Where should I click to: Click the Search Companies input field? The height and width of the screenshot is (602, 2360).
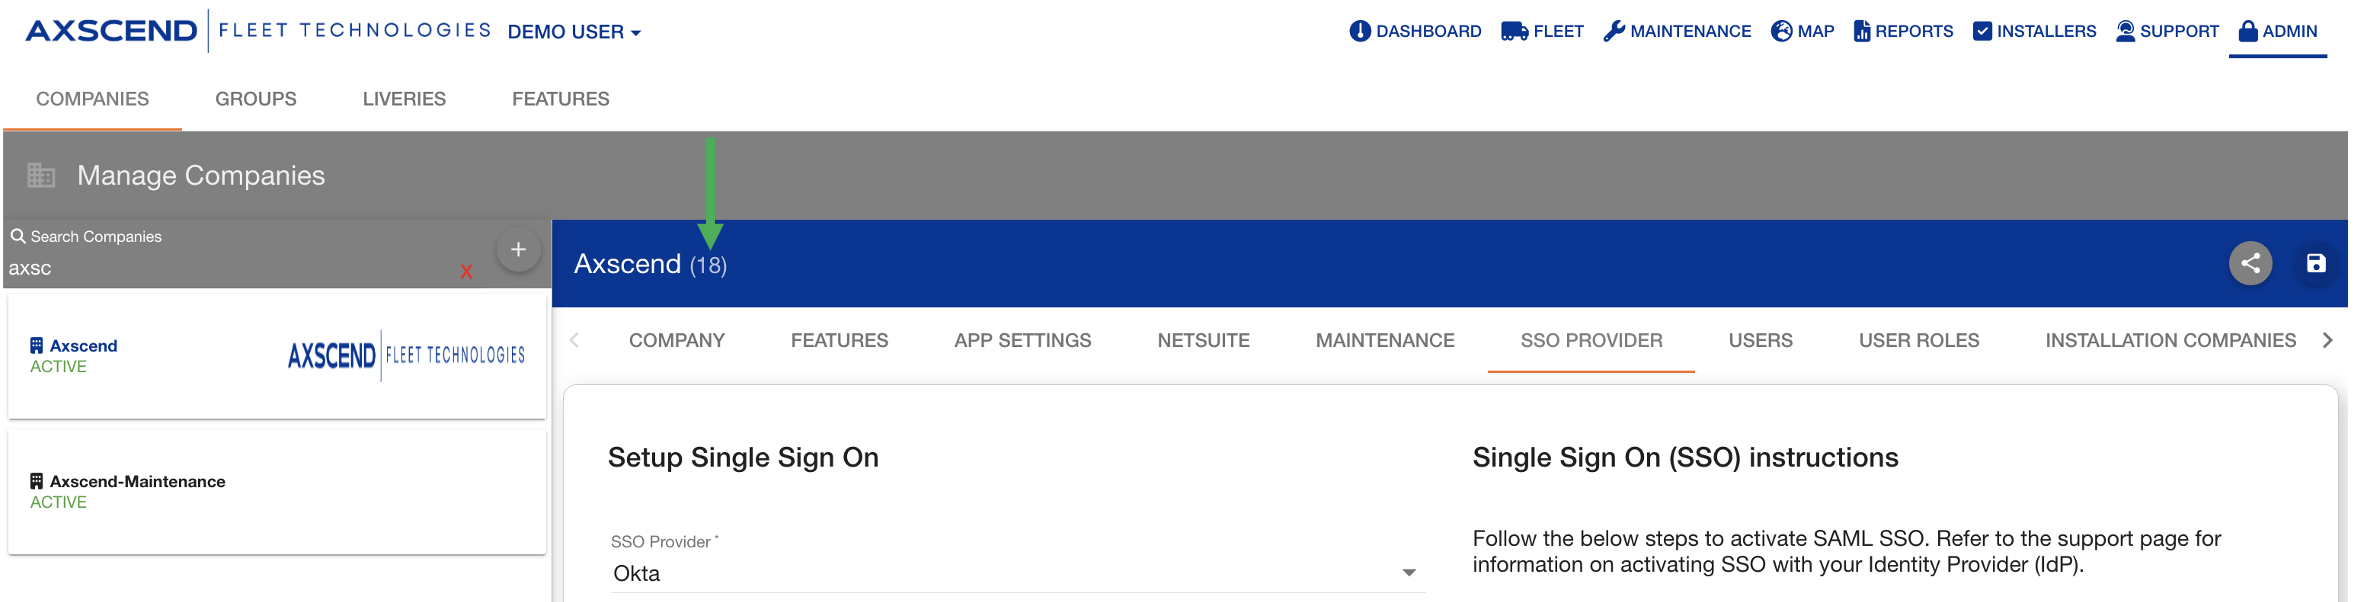point(230,268)
